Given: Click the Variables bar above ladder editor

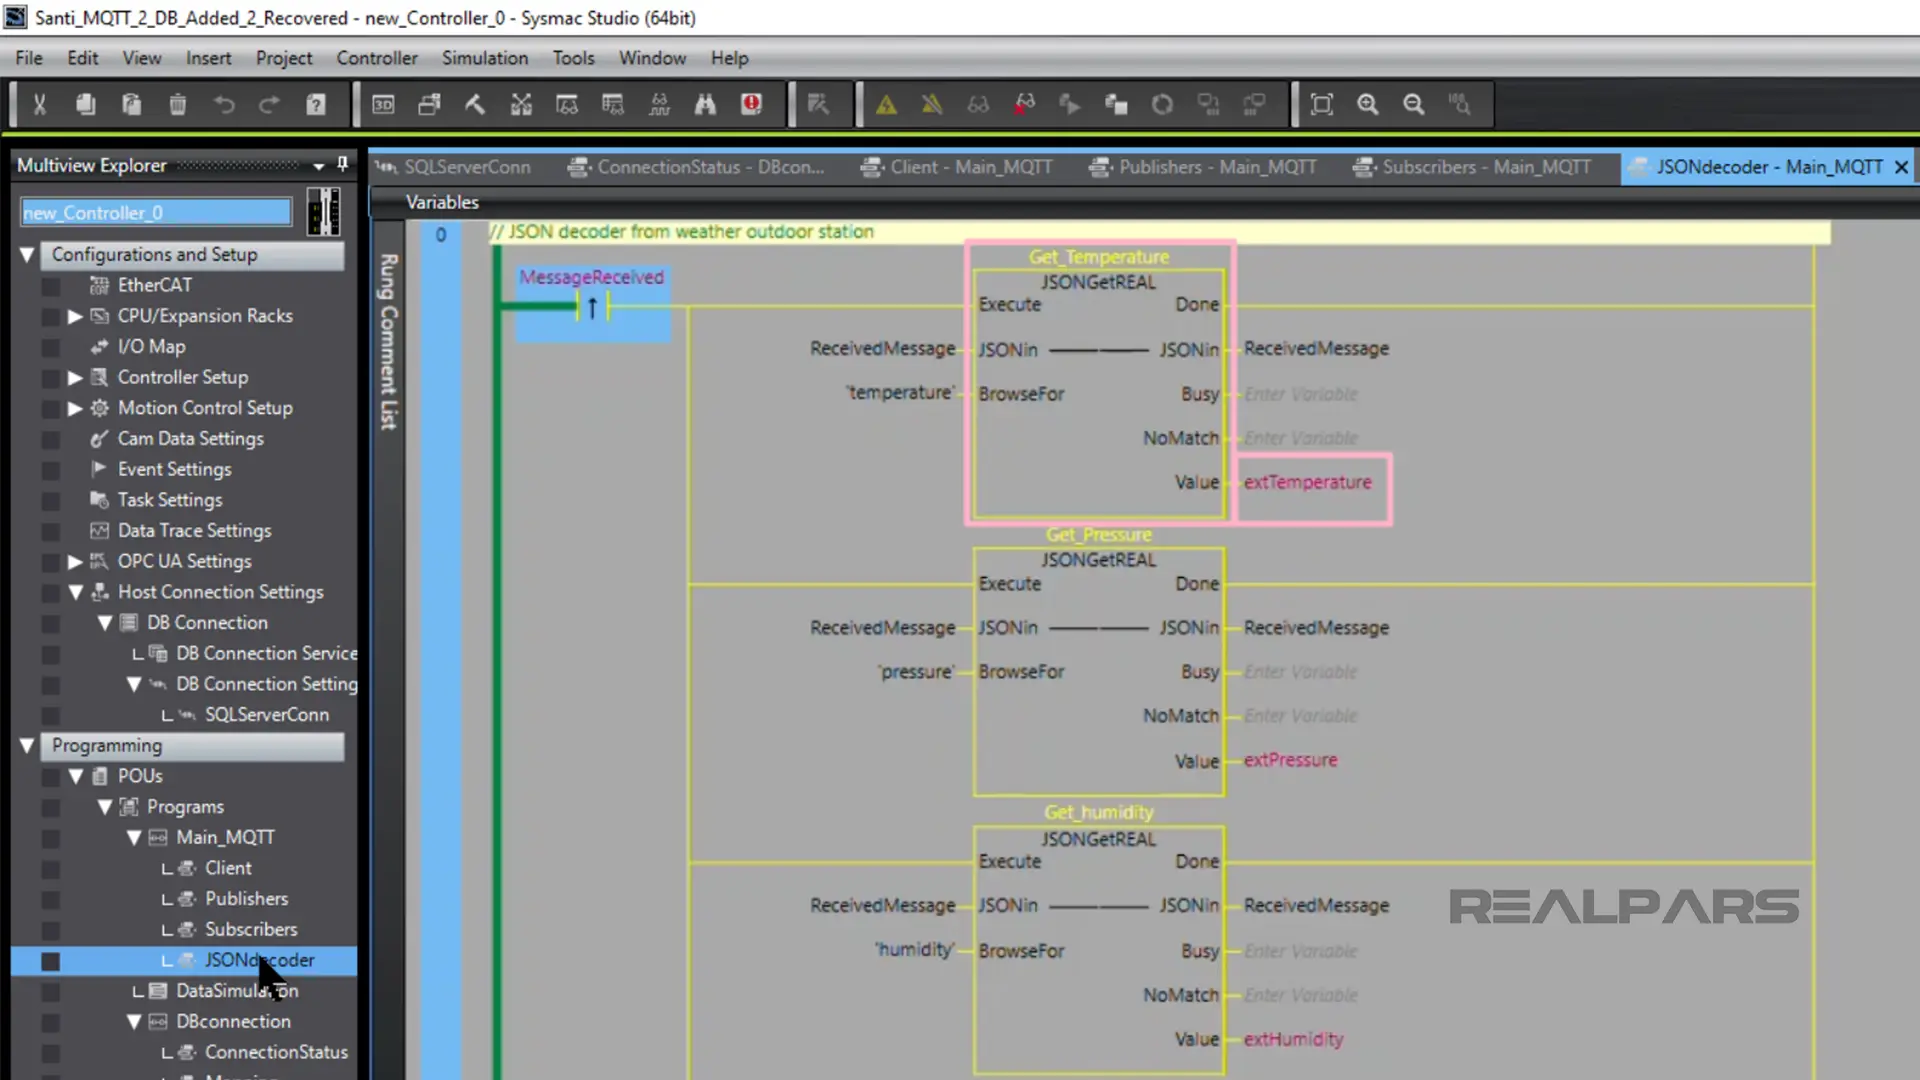Looking at the screenshot, I should click(441, 202).
